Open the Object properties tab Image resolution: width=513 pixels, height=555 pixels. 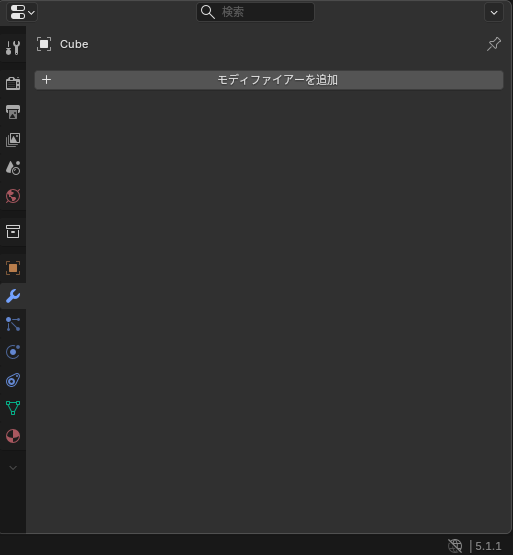13,268
